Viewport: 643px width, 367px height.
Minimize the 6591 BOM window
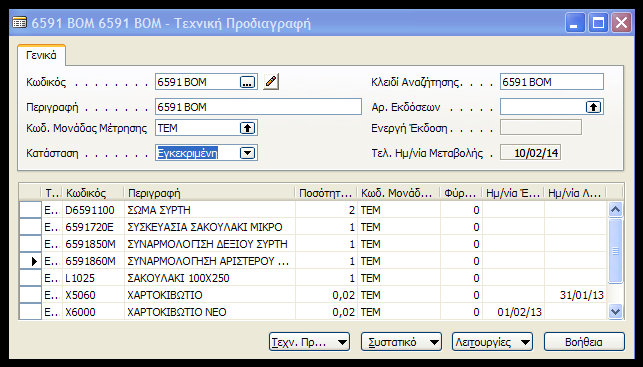coord(575,23)
